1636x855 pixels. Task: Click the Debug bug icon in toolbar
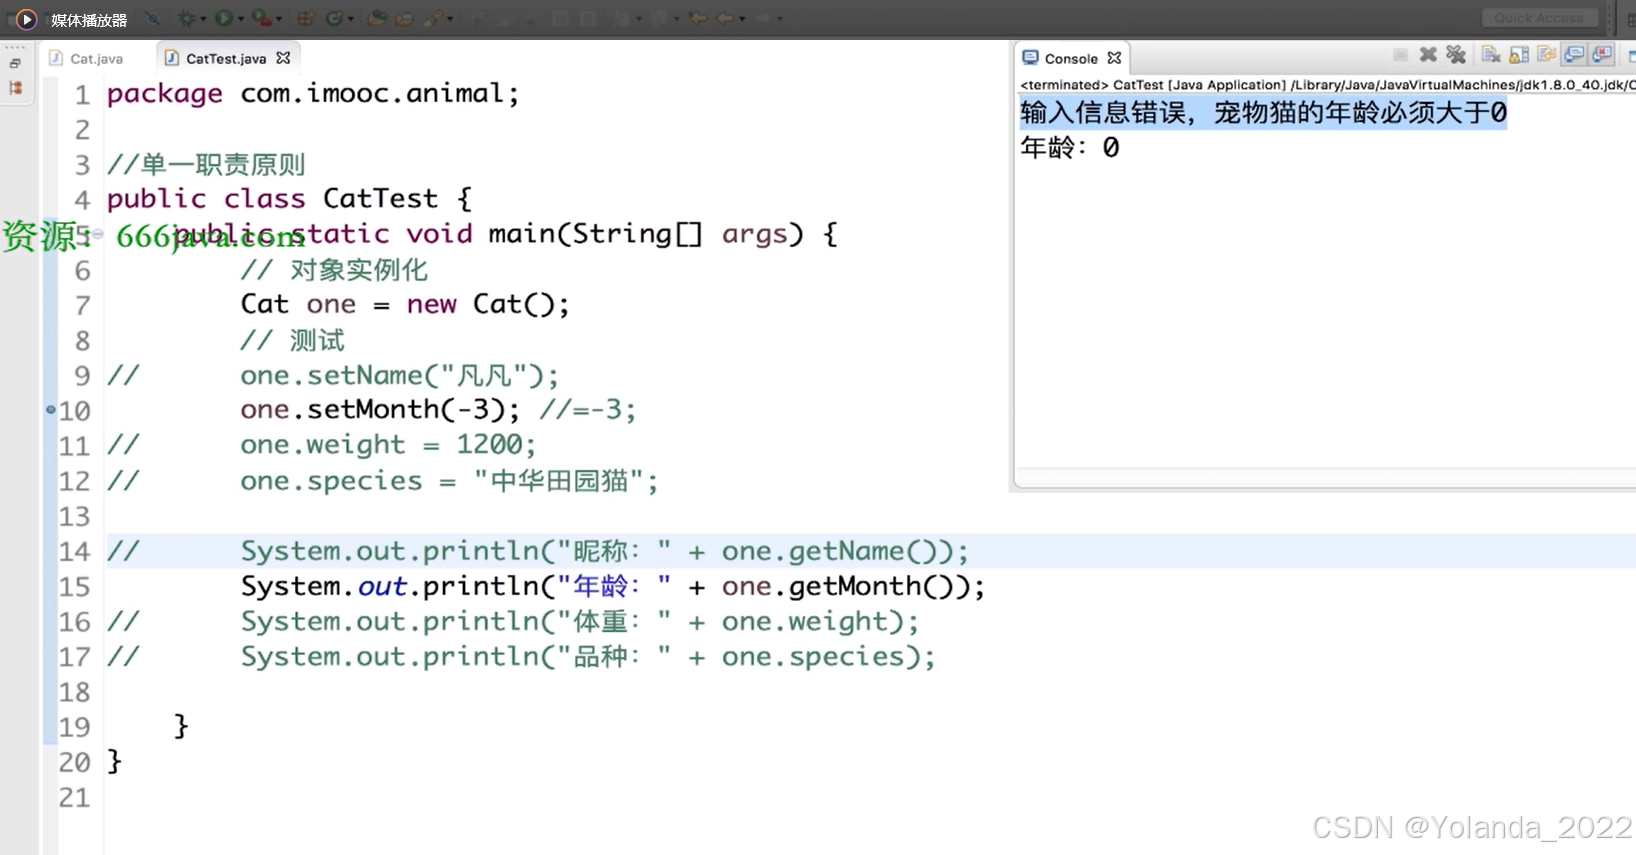[x=187, y=18]
